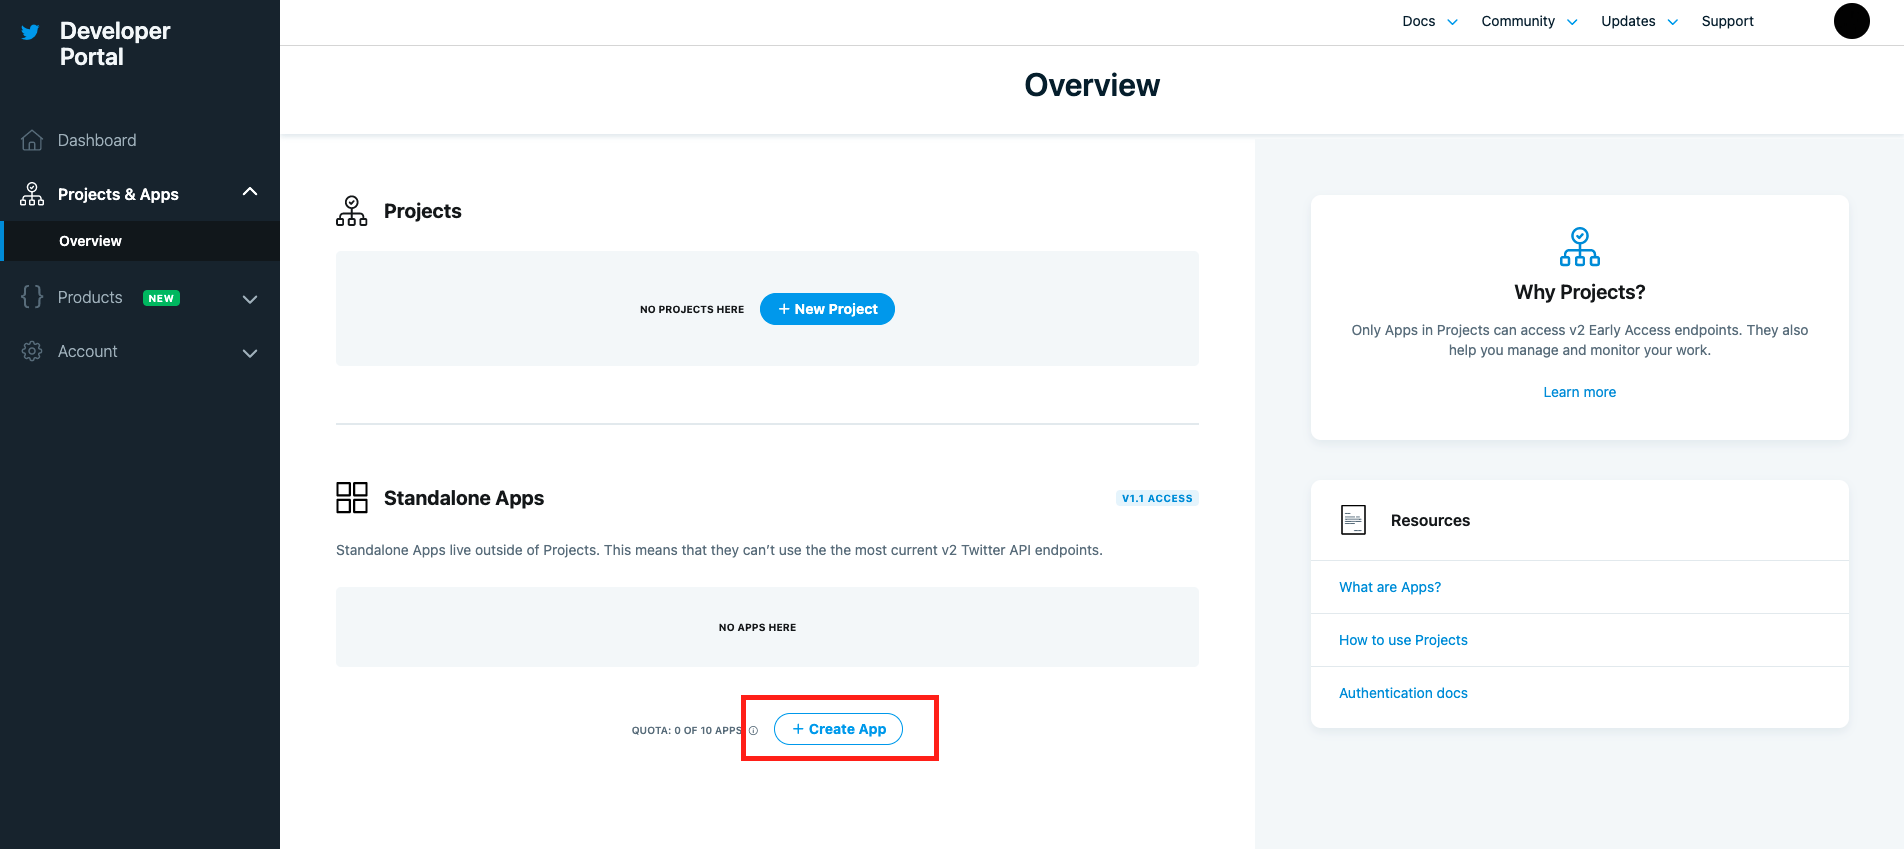Click the NO APPS HERE text
The width and height of the screenshot is (1904, 849).
tap(757, 628)
